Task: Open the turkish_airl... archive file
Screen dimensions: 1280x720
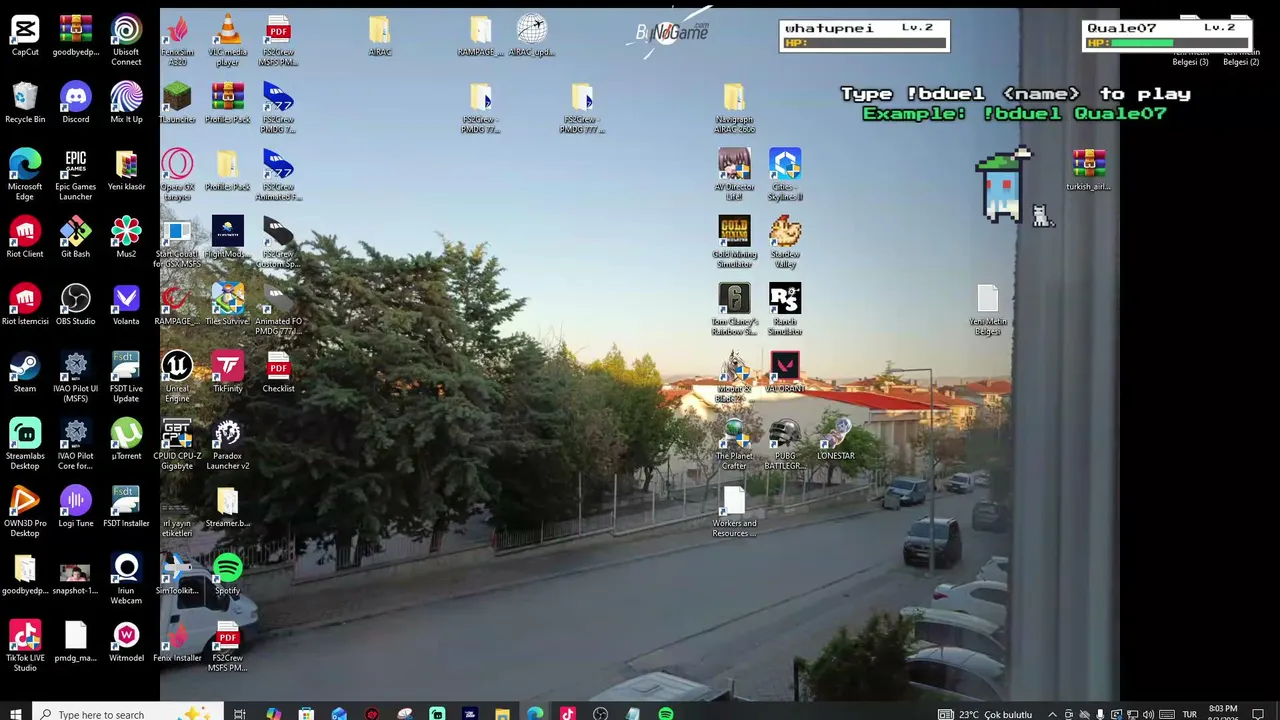Action: tap(1088, 170)
